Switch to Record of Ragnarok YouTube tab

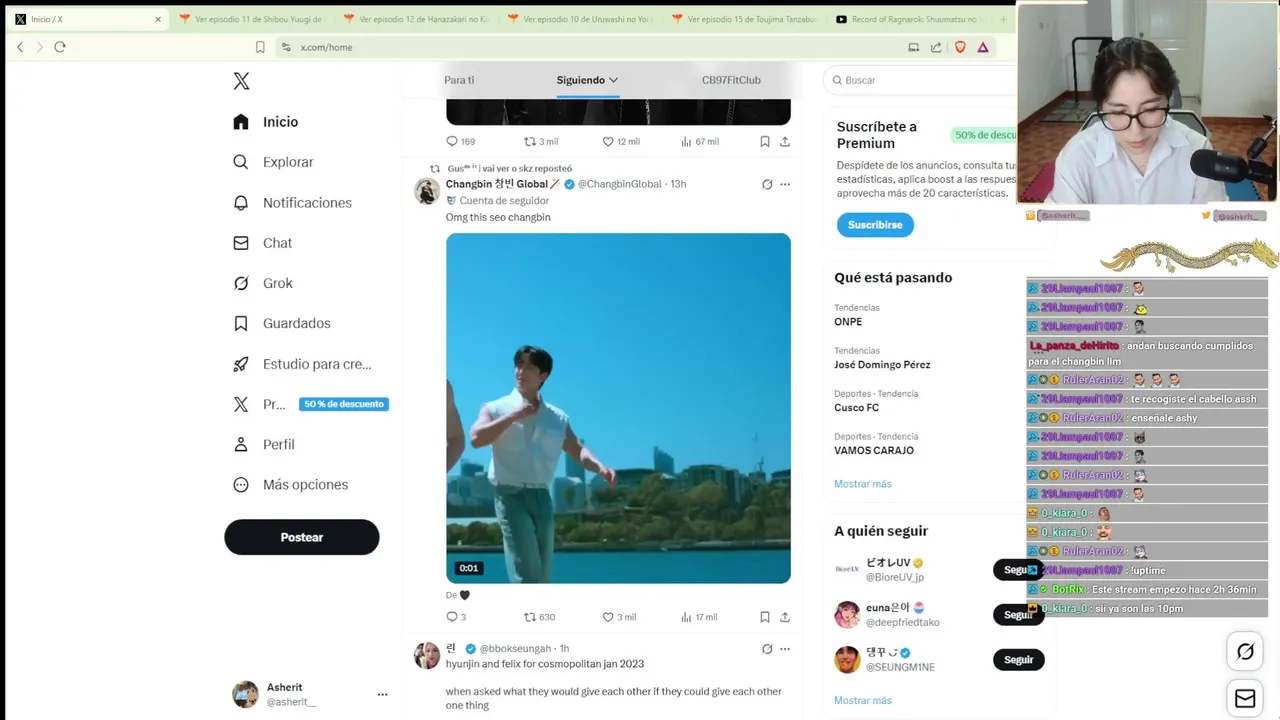point(908,19)
